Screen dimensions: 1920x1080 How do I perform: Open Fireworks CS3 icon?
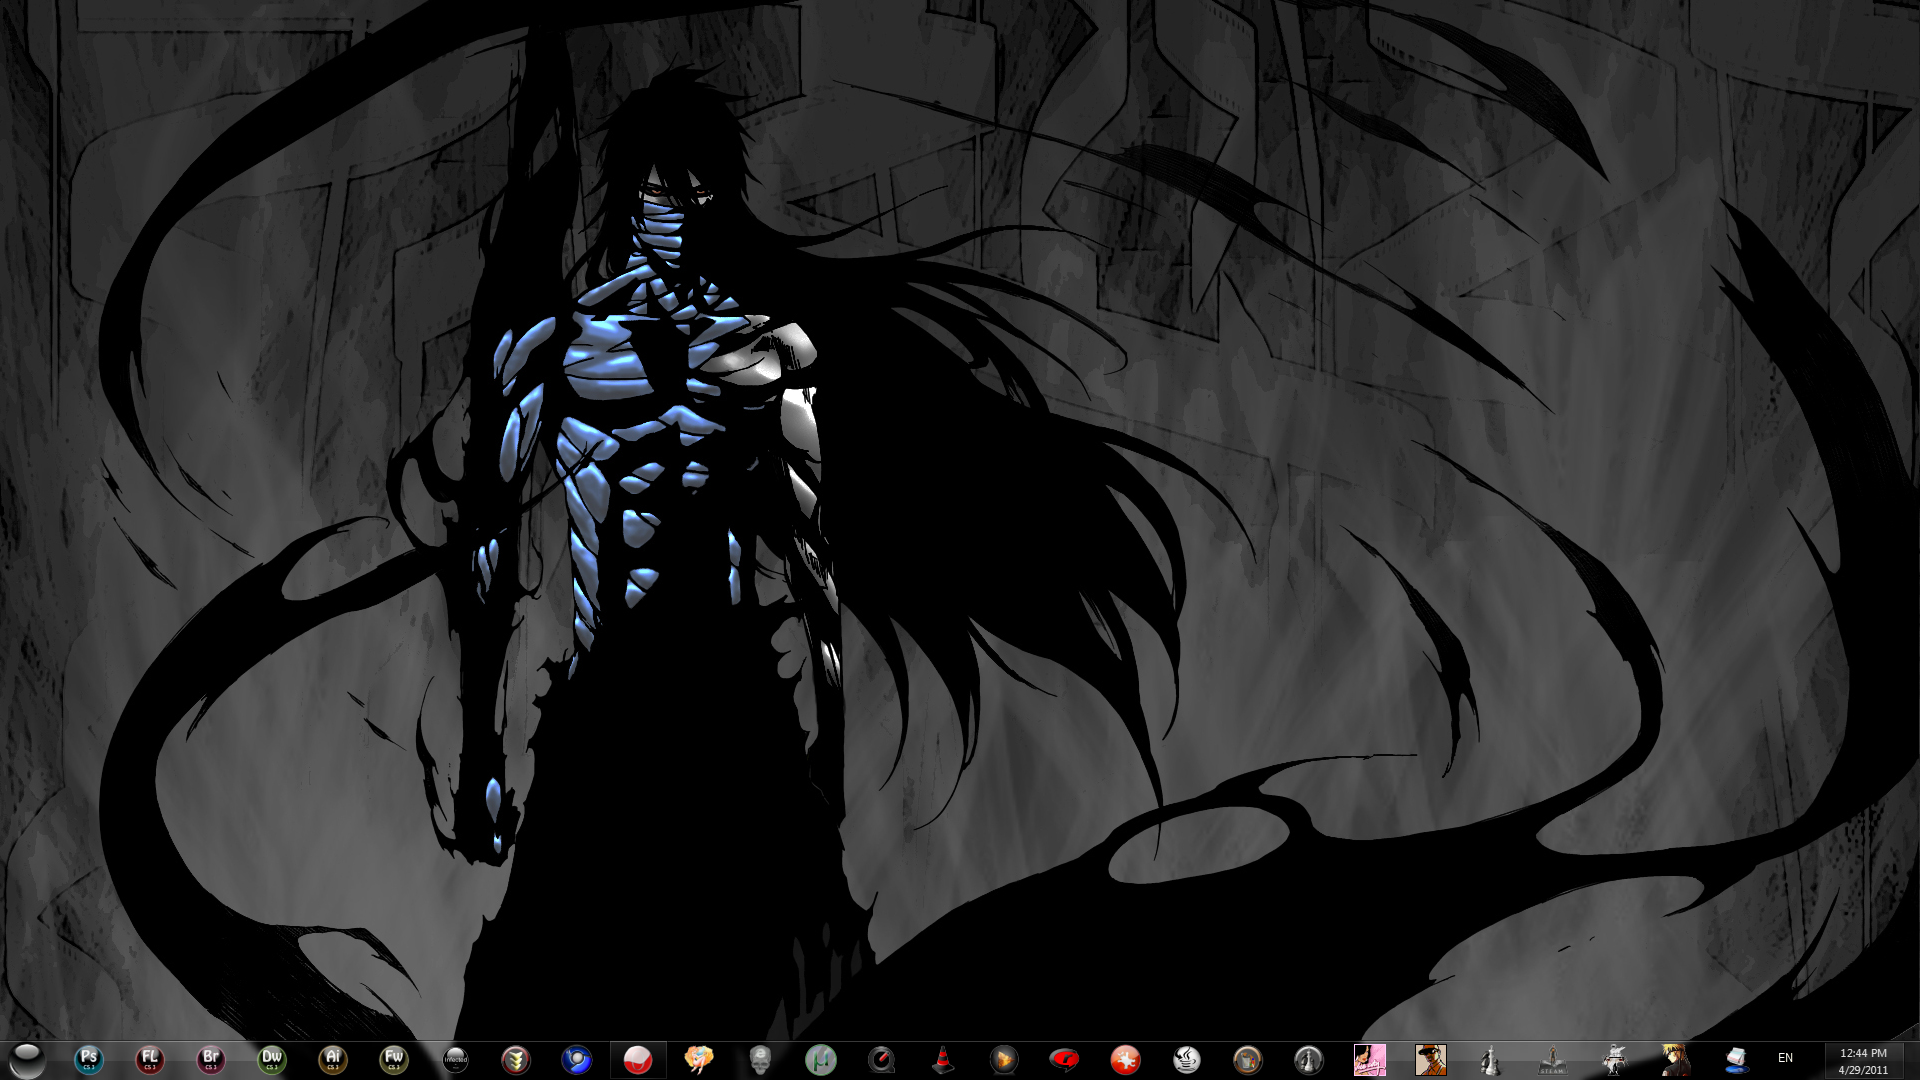point(394,1059)
